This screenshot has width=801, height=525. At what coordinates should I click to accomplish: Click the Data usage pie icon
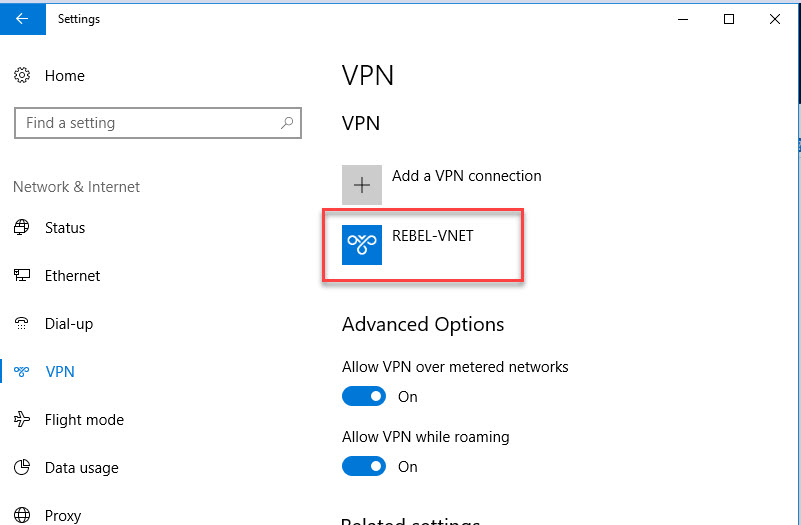coord(21,468)
